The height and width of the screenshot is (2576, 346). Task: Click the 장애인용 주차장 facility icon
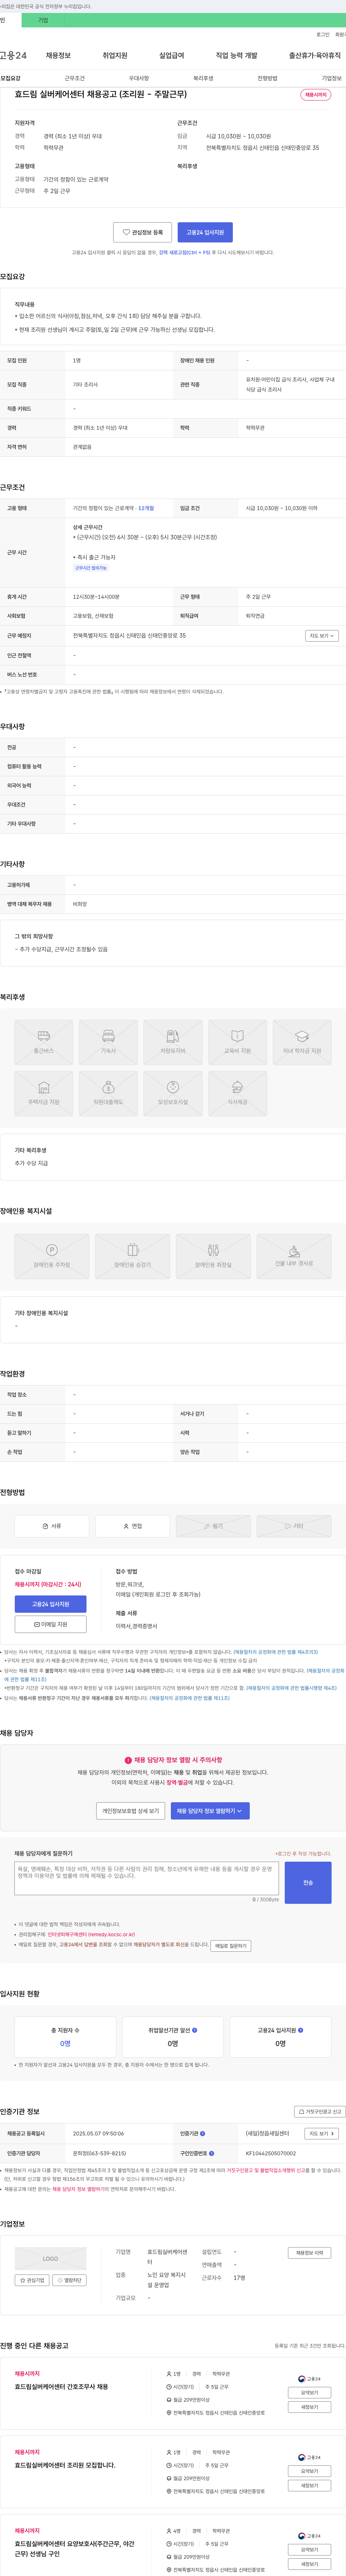pyautogui.click(x=51, y=1256)
